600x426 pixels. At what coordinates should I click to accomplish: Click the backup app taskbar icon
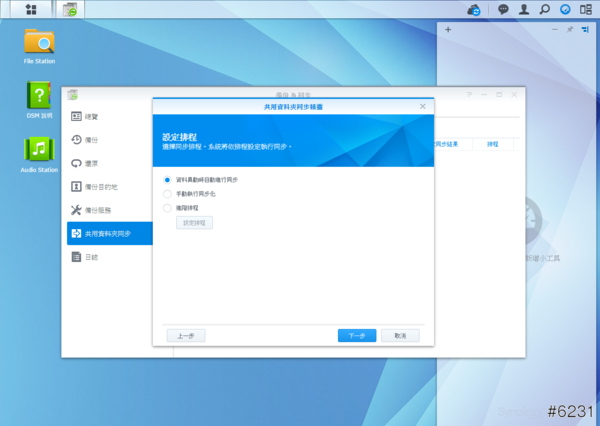(x=70, y=9)
